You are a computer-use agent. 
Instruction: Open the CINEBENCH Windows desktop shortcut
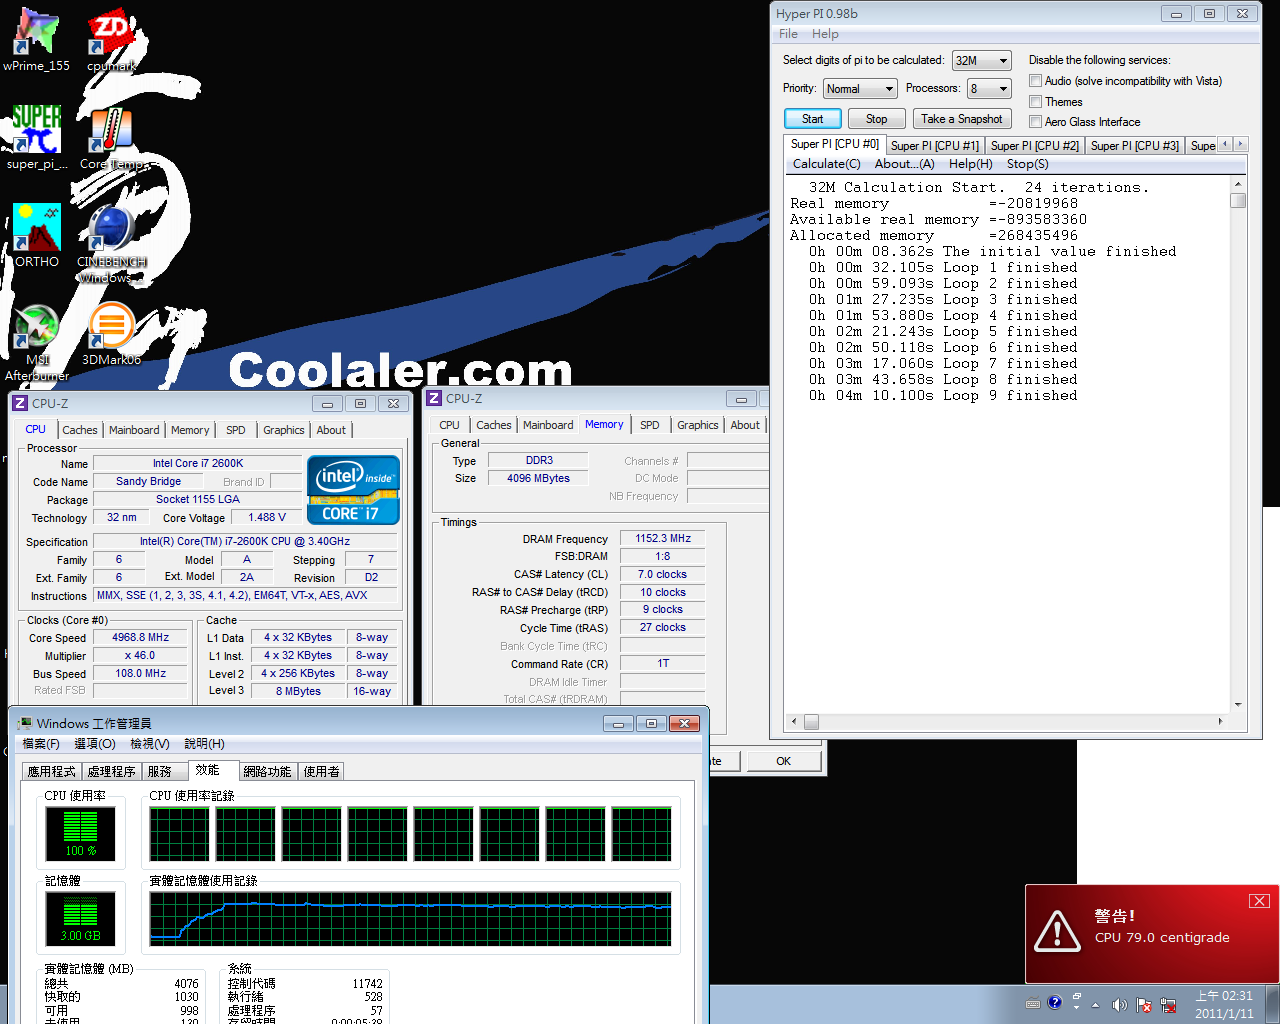click(111, 244)
